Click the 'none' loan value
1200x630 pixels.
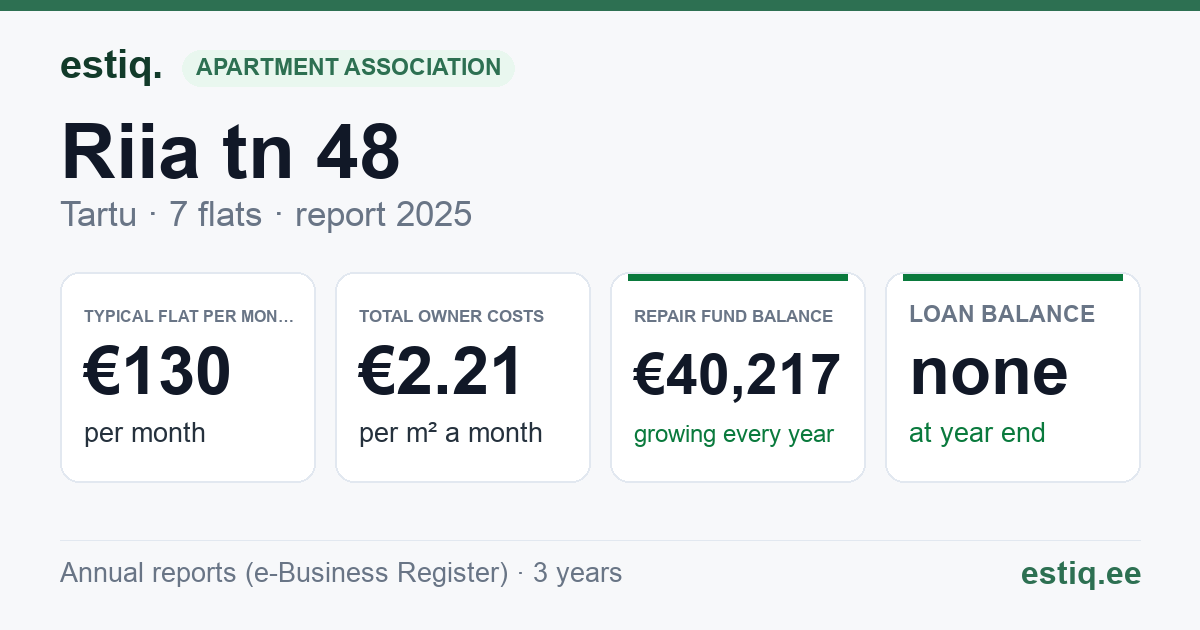tap(989, 372)
